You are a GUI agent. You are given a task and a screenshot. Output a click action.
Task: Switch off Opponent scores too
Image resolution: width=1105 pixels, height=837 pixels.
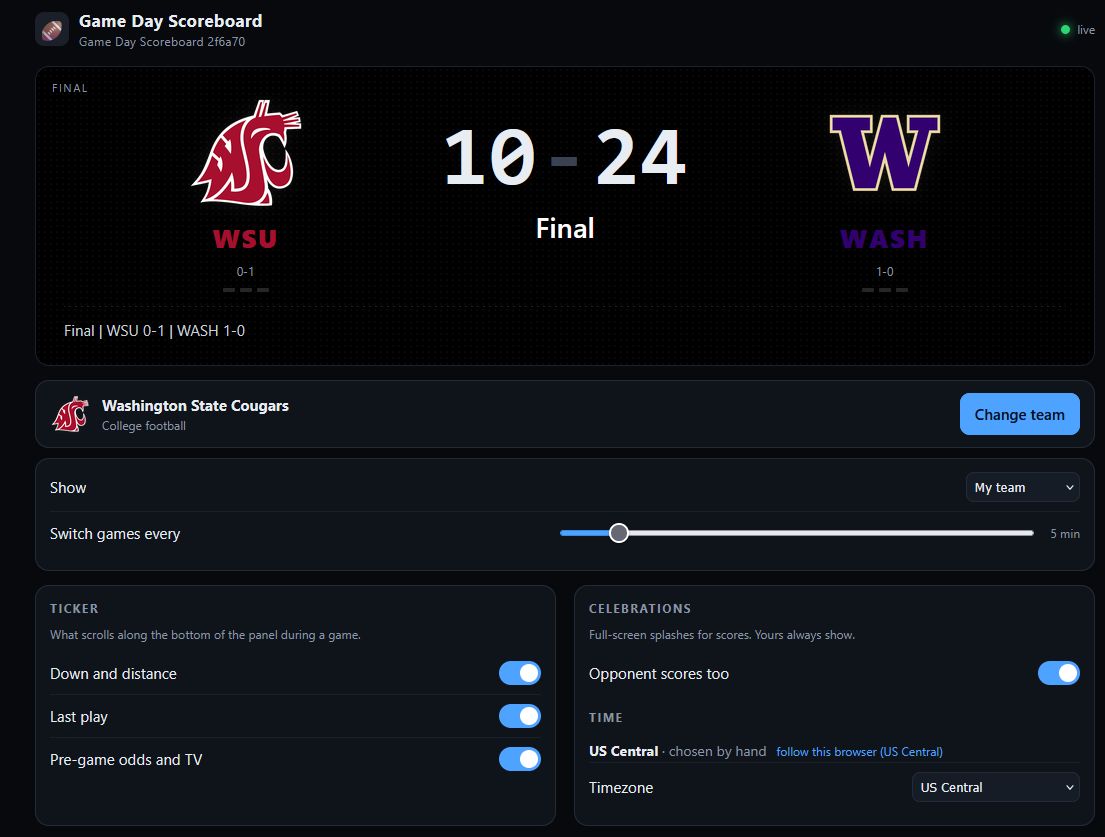(x=1058, y=673)
